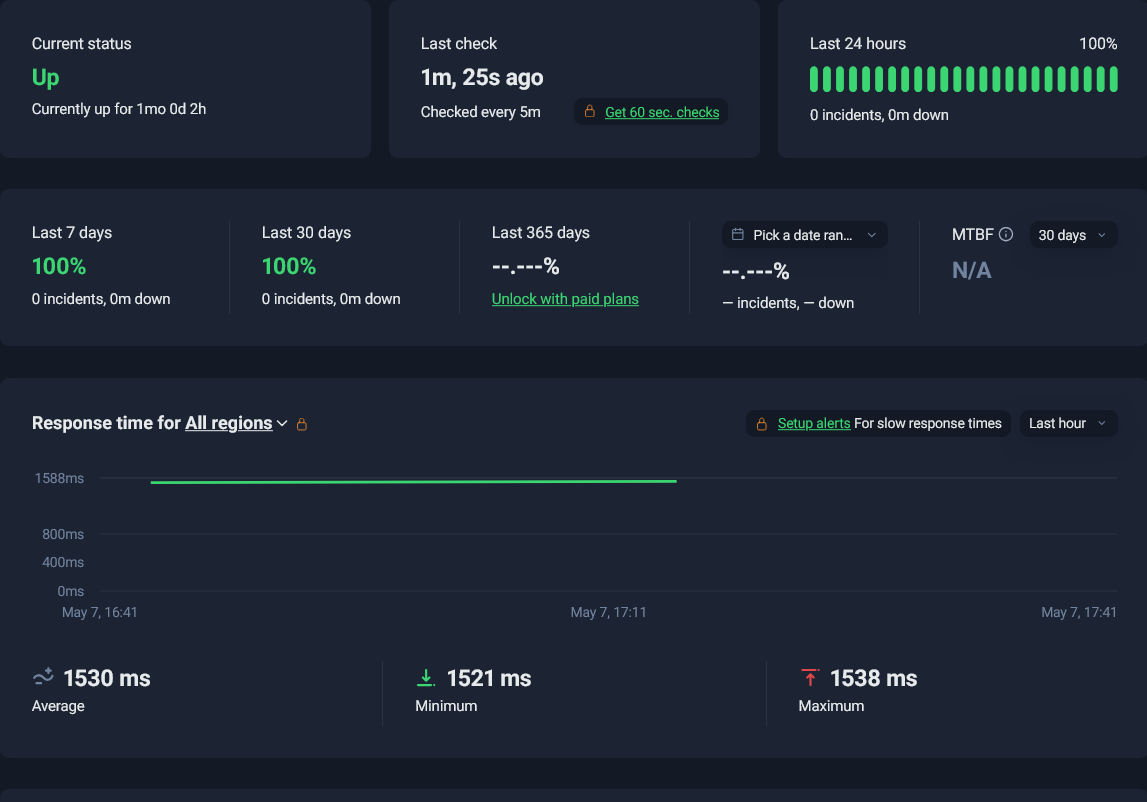The width and height of the screenshot is (1147, 802).
Task: Click the last green bar in Last 24 hours
Action: (1113, 79)
